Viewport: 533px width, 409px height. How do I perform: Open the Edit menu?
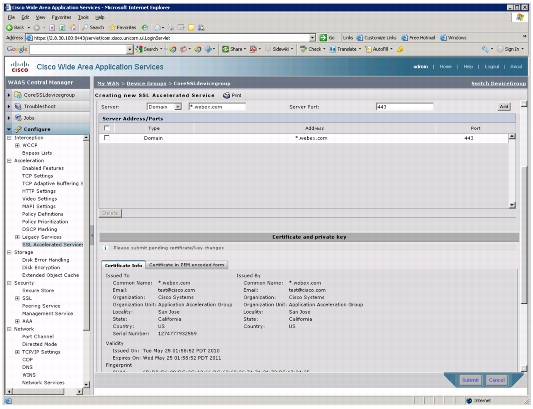[25, 17]
